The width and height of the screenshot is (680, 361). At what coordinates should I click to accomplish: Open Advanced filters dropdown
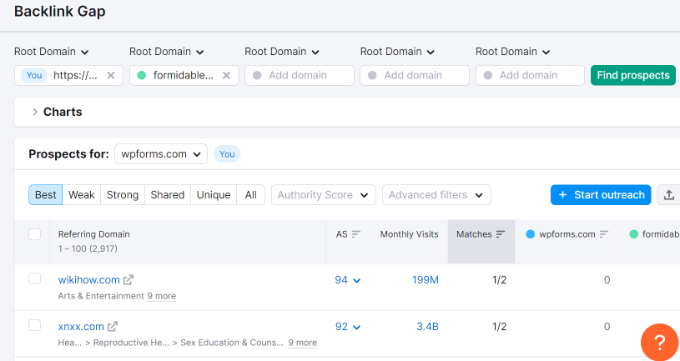pos(436,195)
